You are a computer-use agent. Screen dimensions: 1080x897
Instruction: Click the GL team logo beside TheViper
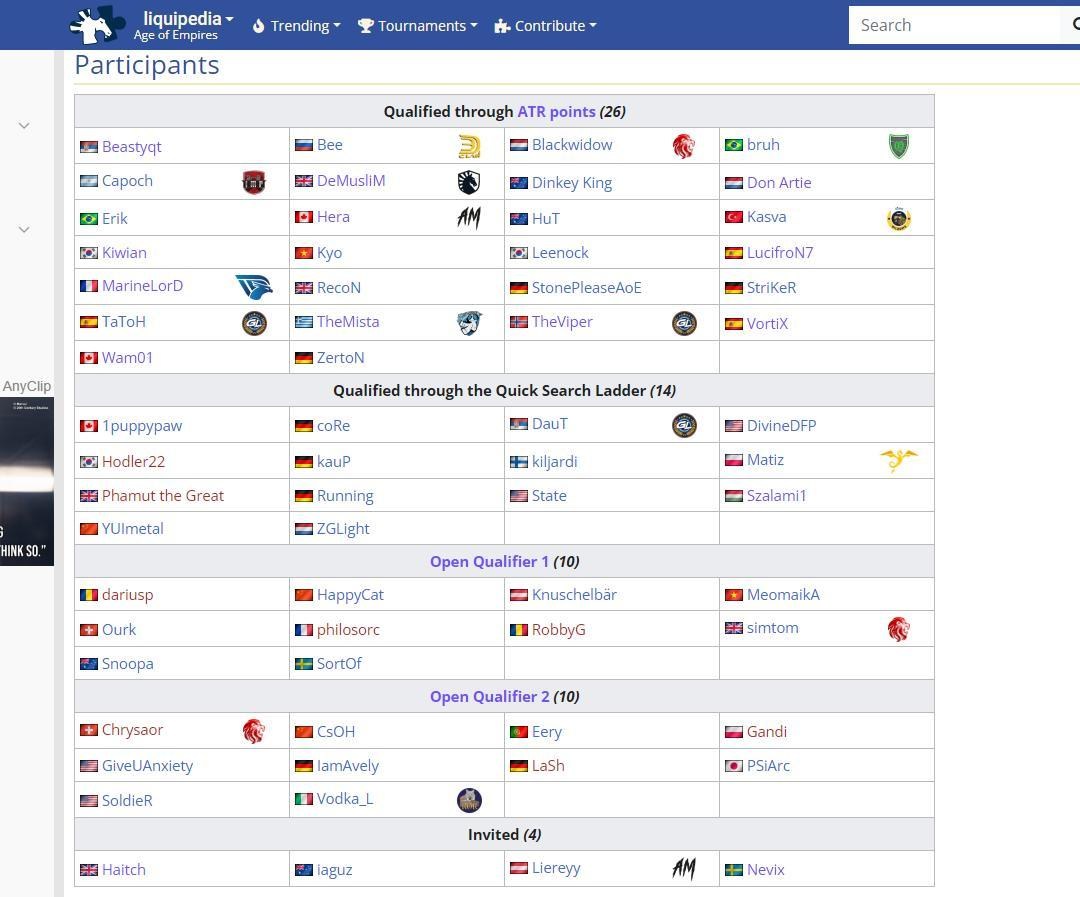coord(684,323)
